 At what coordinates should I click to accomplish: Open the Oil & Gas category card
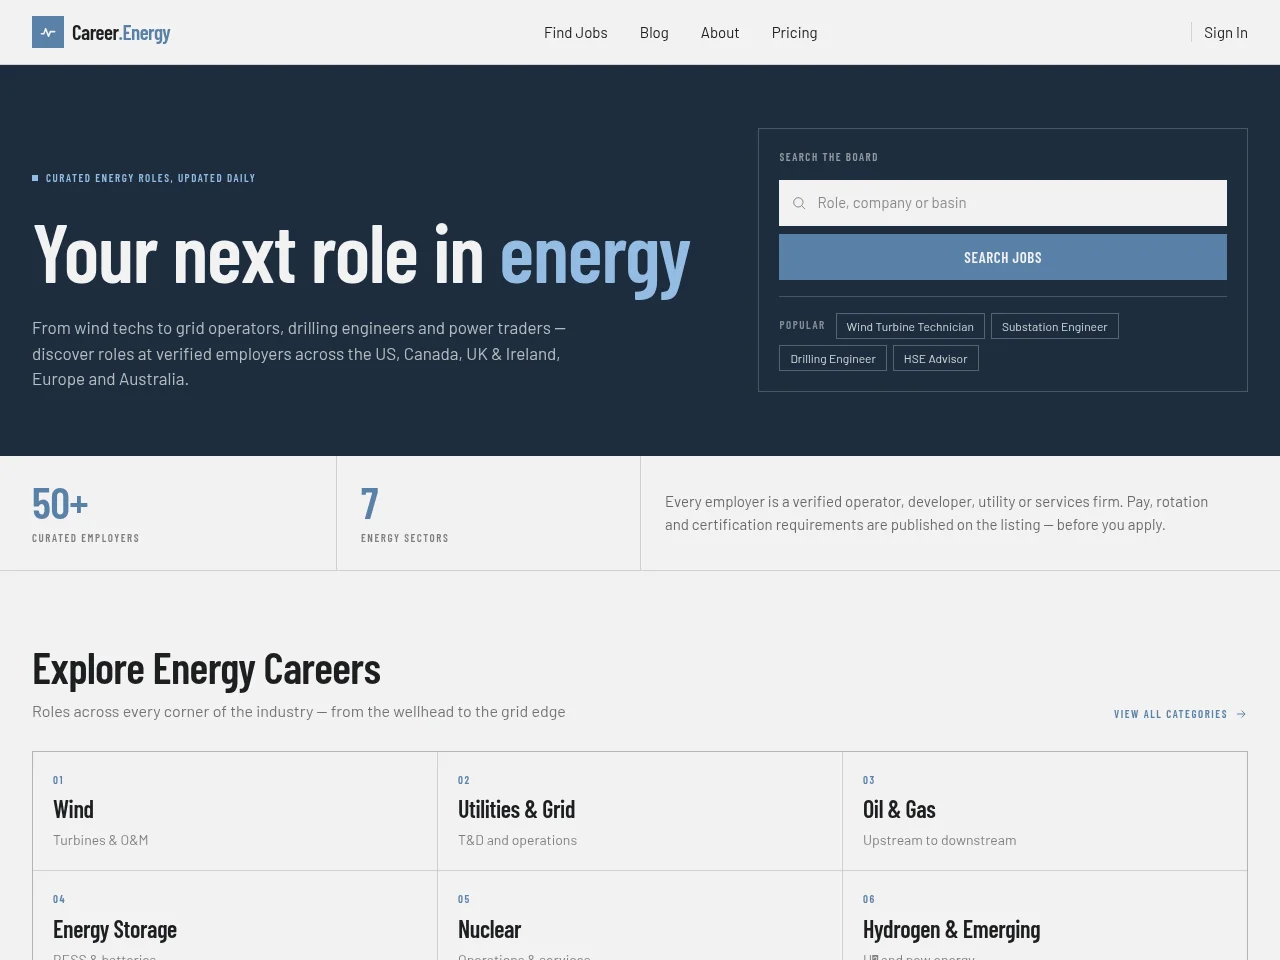click(1045, 811)
